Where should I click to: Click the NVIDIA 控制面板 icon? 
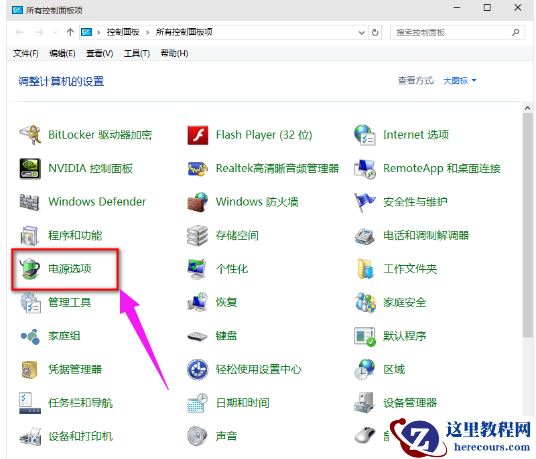[30, 168]
